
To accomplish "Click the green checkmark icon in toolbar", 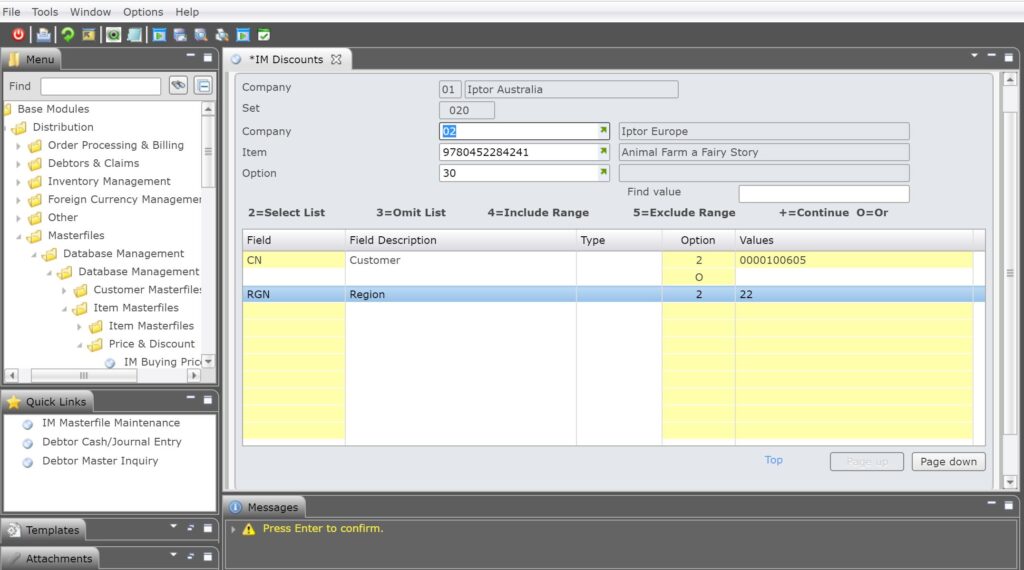I will tap(264, 35).
